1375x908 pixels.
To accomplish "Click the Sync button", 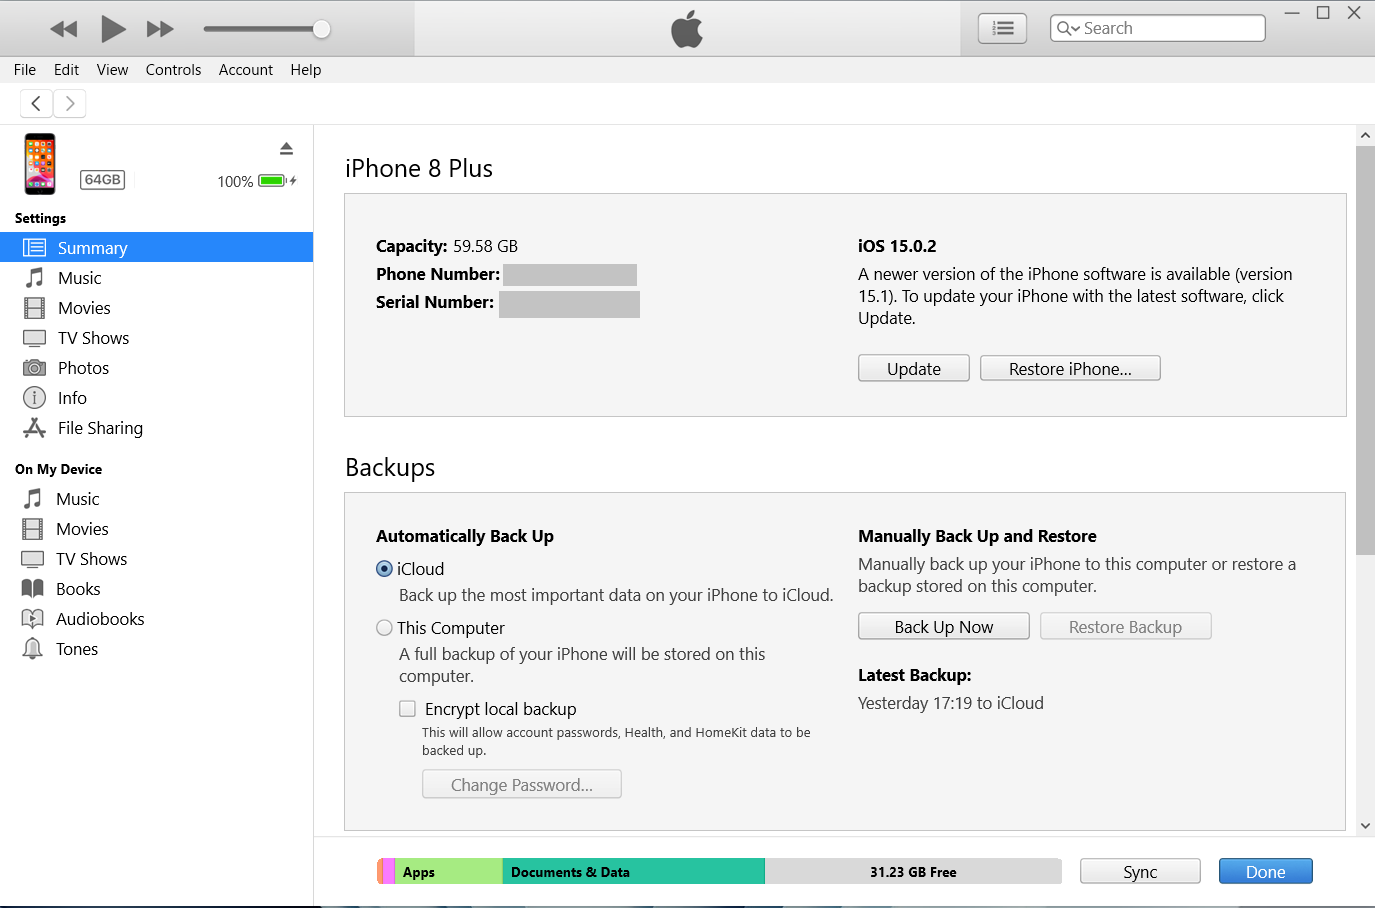I will pyautogui.click(x=1140, y=871).
